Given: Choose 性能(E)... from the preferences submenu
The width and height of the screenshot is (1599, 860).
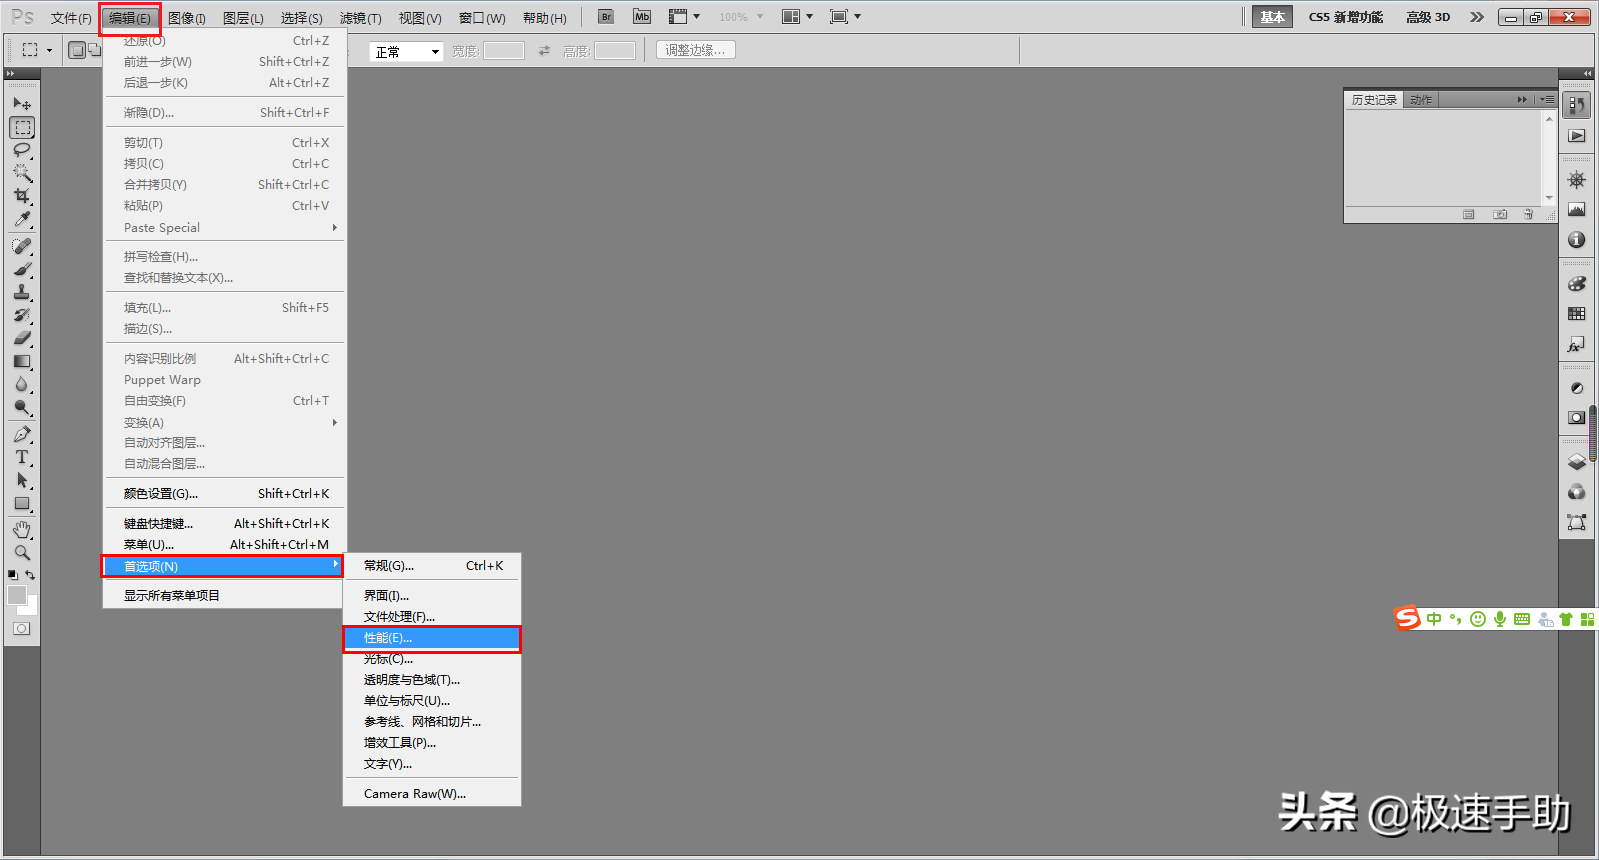Looking at the screenshot, I should tap(430, 638).
